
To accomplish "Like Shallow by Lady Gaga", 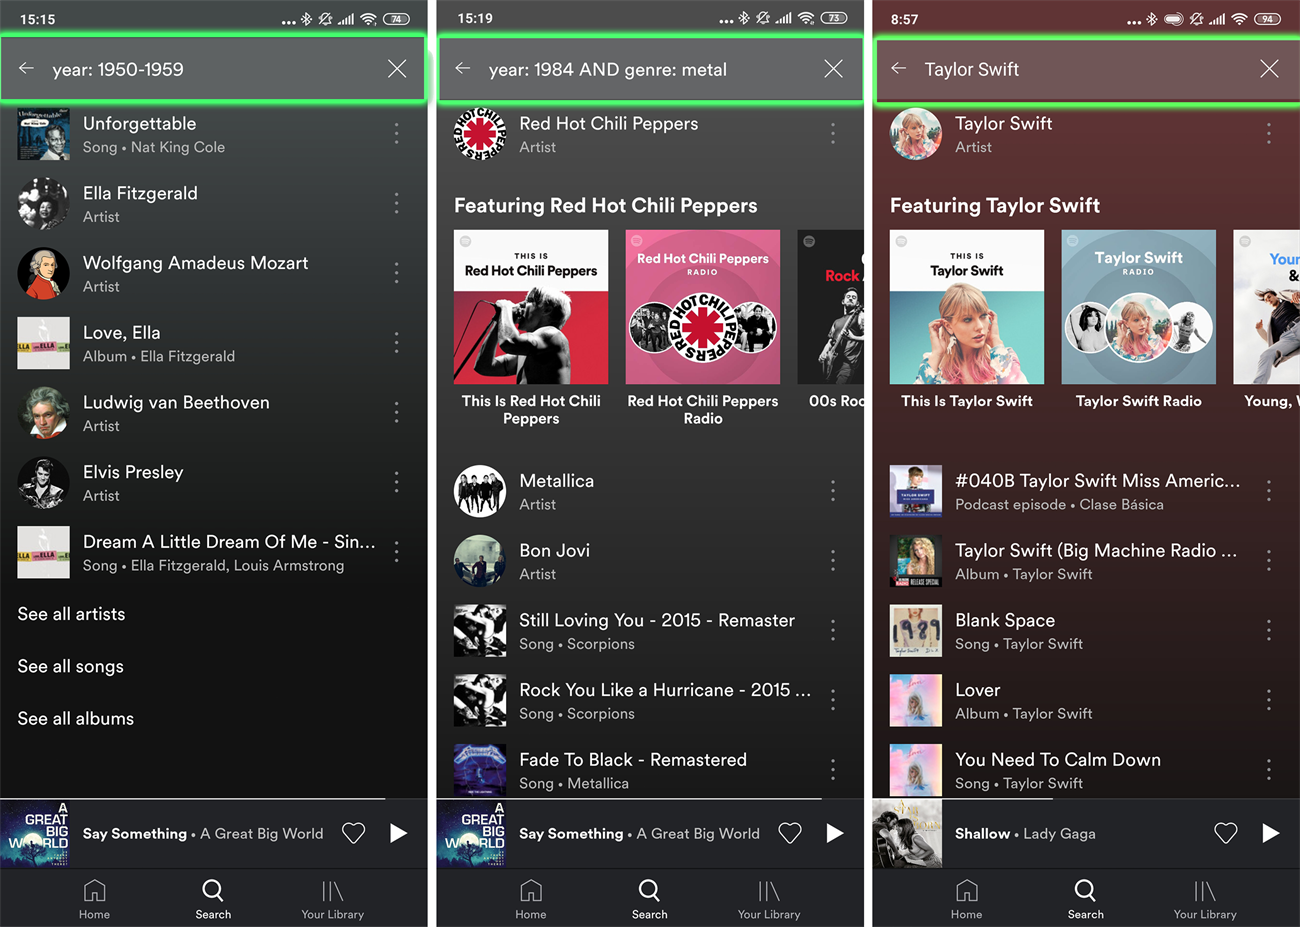I will [x=1226, y=833].
